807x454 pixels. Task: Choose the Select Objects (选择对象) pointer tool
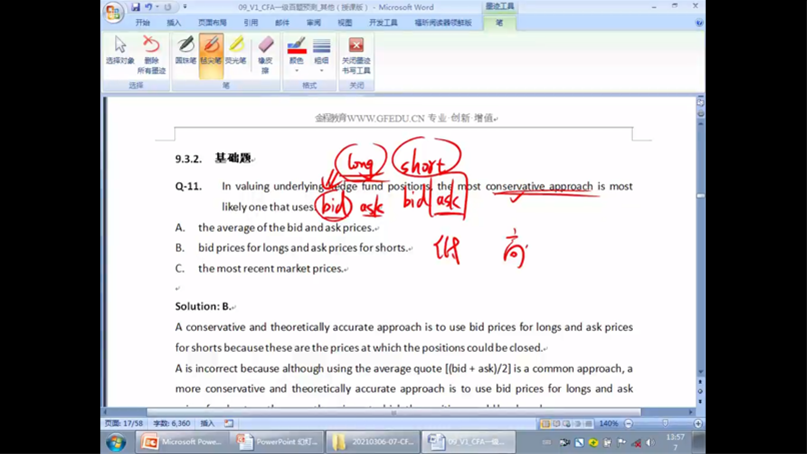(x=120, y=51)
